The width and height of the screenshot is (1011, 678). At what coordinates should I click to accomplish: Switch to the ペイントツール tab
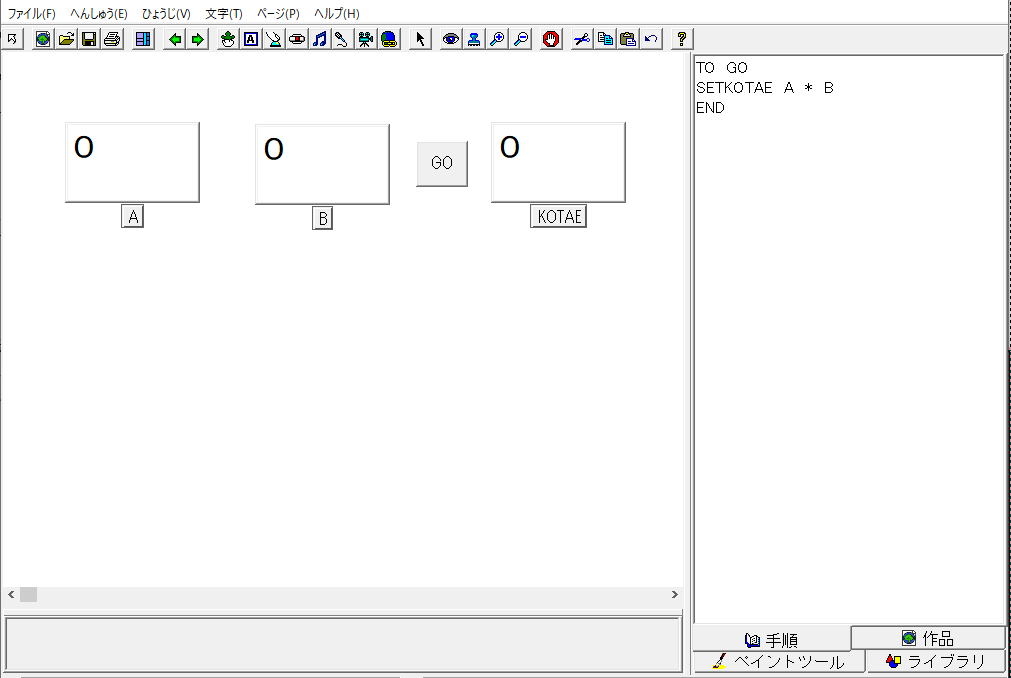778,662
